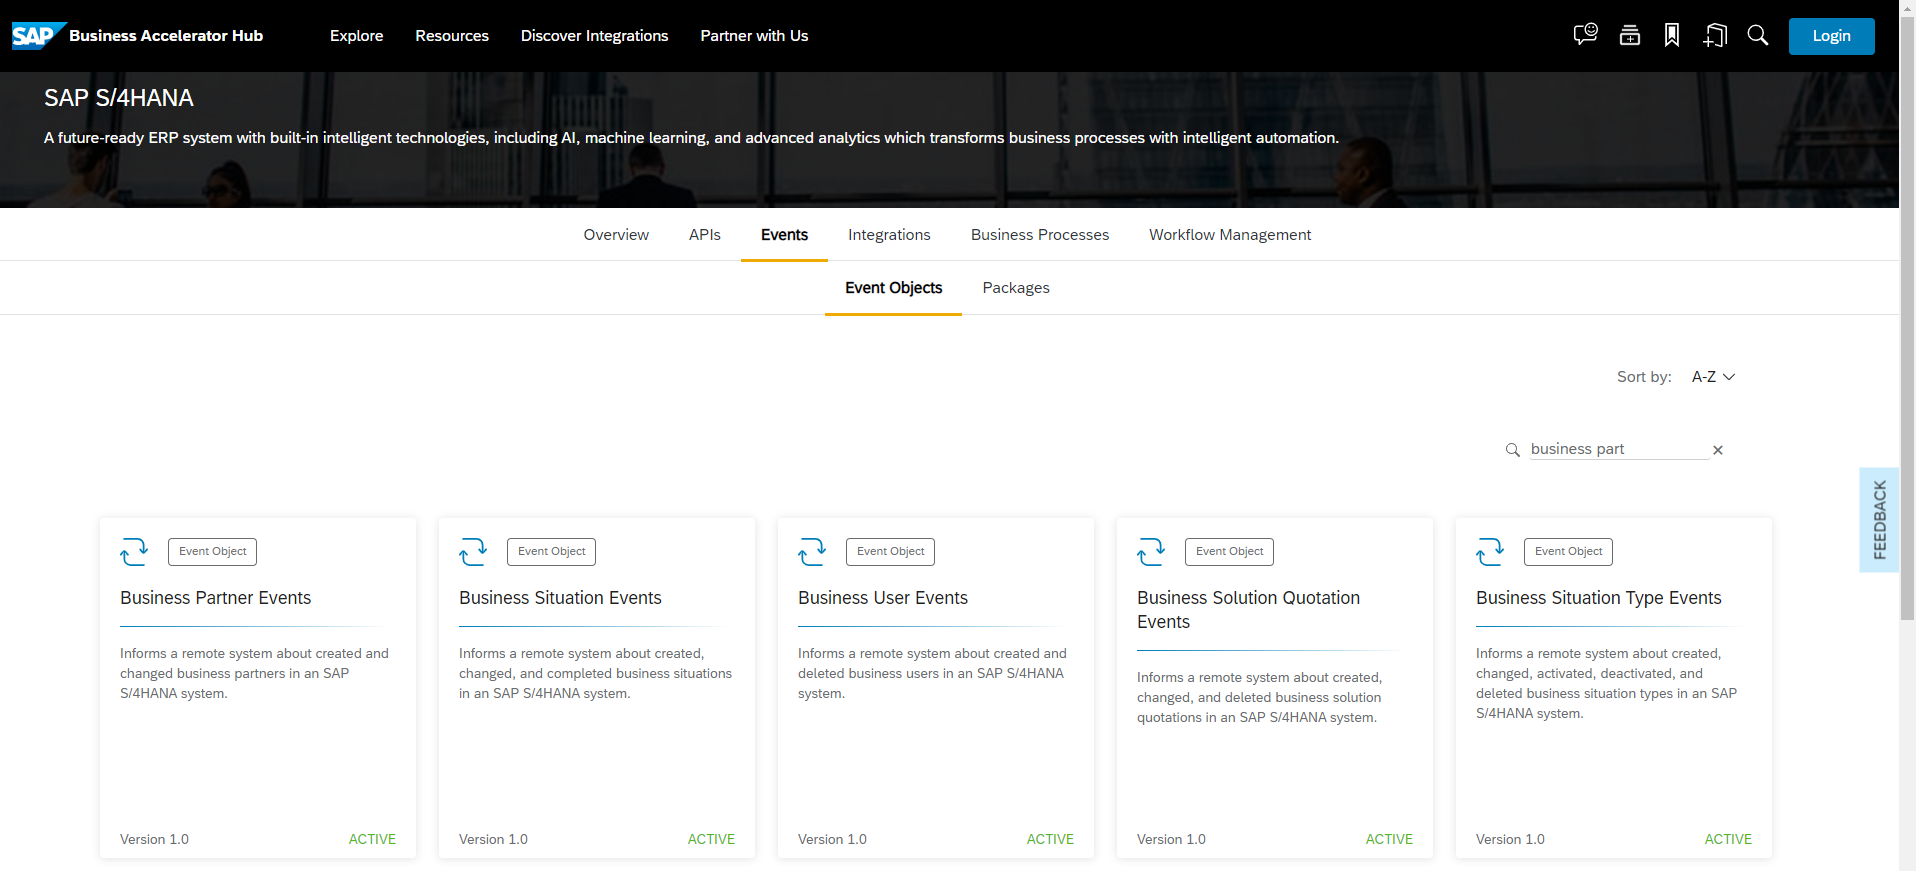Select the Events tab
This screenshot has height=871, width=1916.
click(784, 235)
